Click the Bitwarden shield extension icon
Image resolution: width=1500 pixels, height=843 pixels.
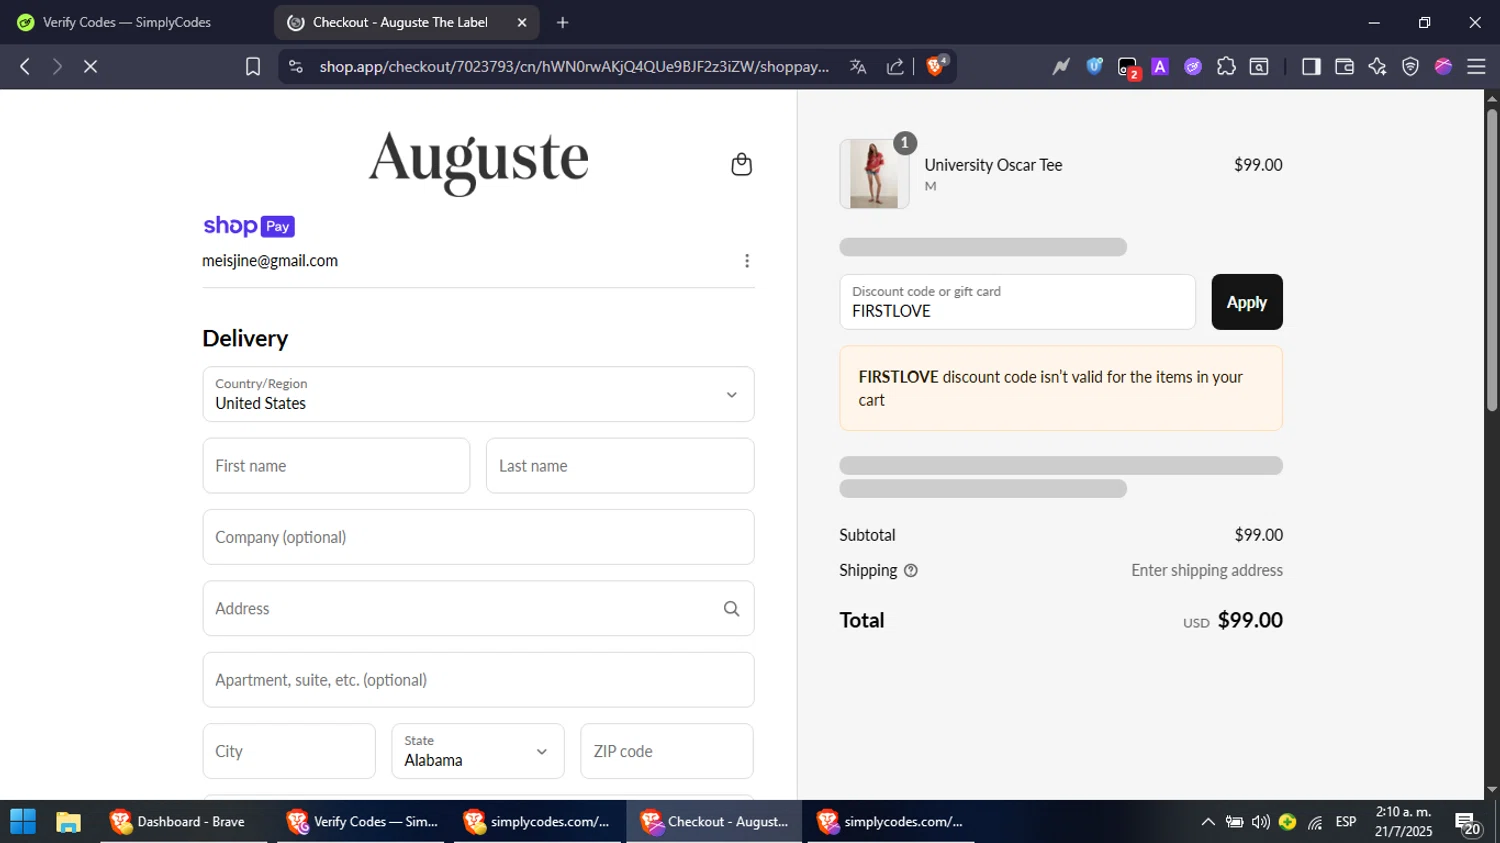[1095, 67]
